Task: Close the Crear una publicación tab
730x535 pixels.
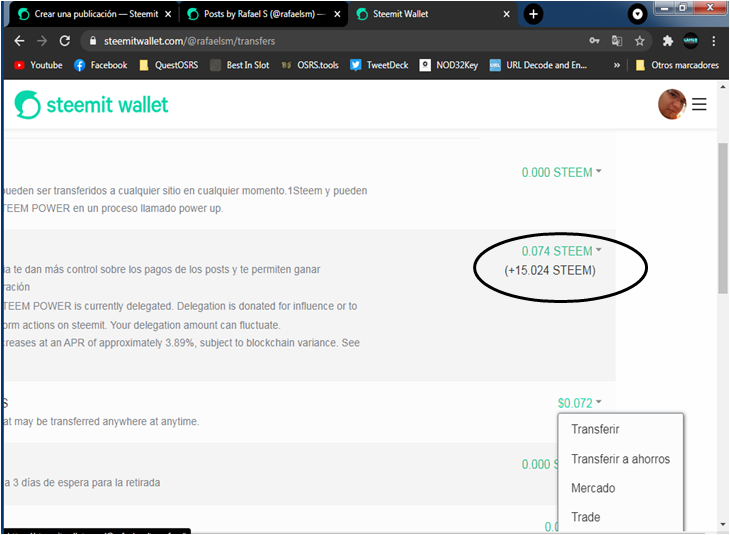Action: [x=168, y=14]
